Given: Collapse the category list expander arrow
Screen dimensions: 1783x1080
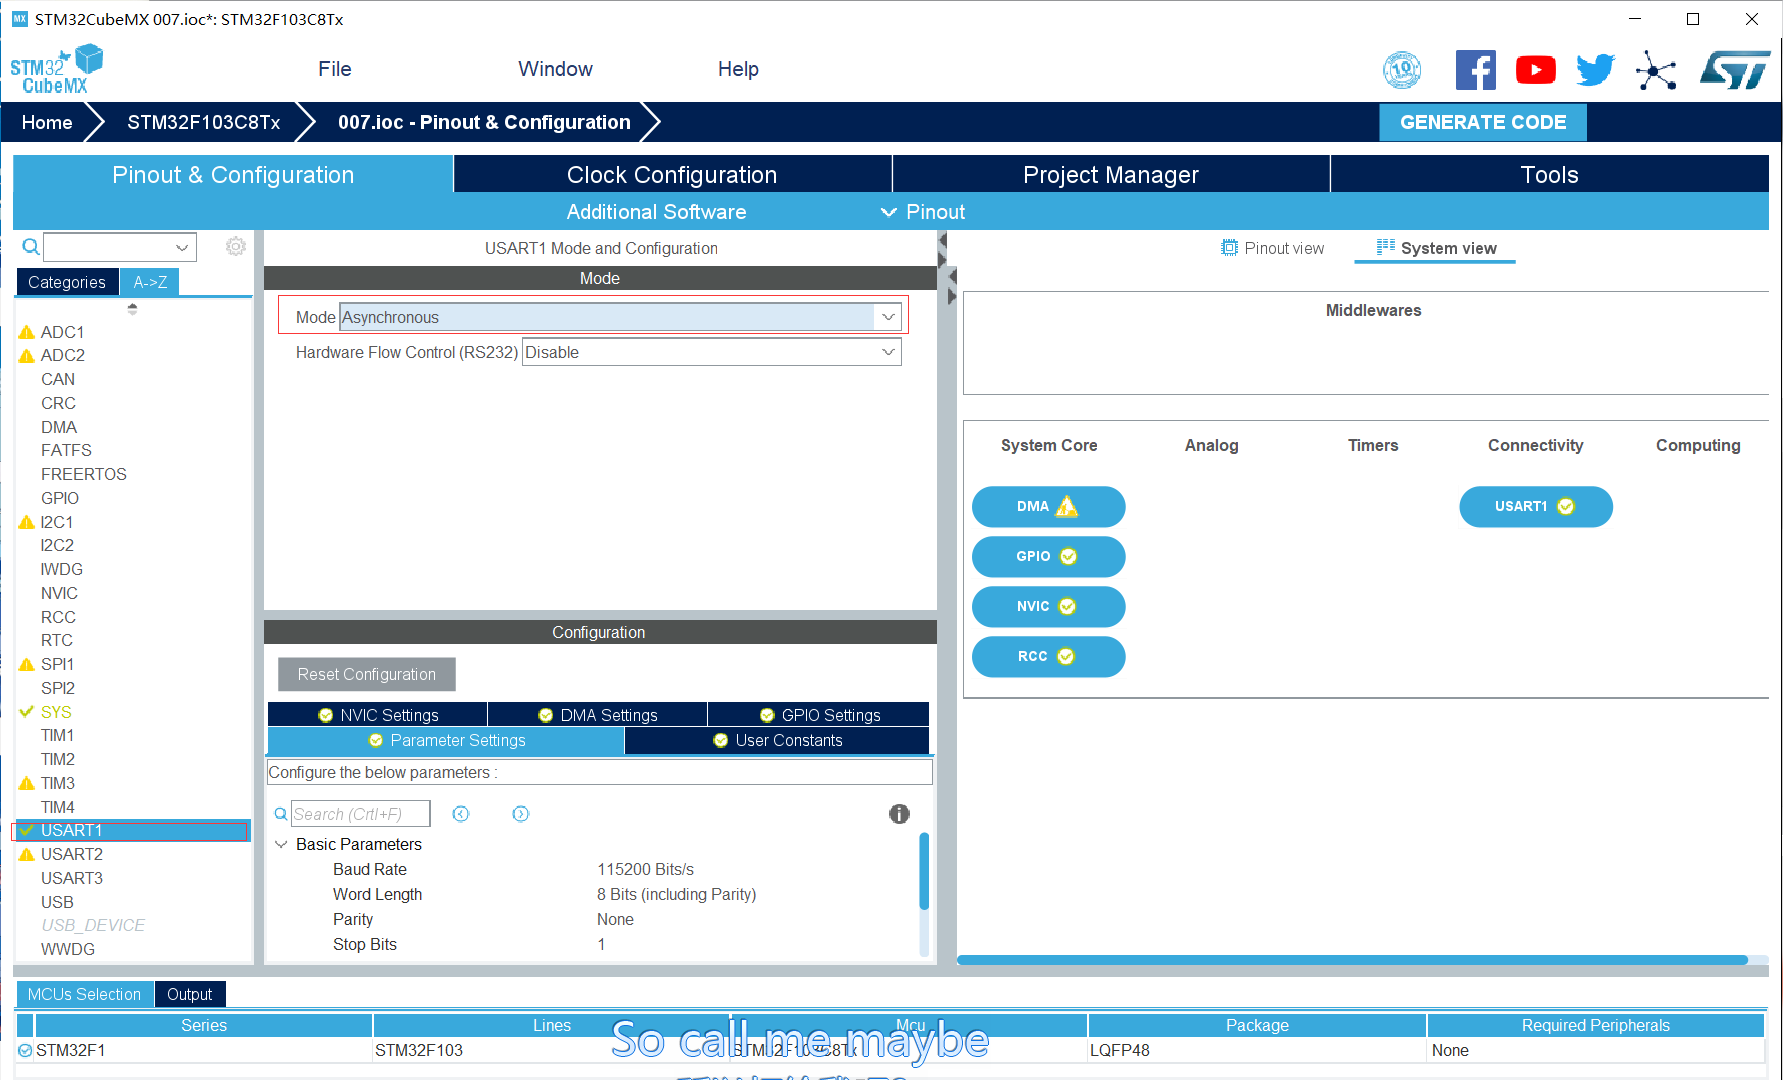Looking at the screenshot, I should coord(132,309).
